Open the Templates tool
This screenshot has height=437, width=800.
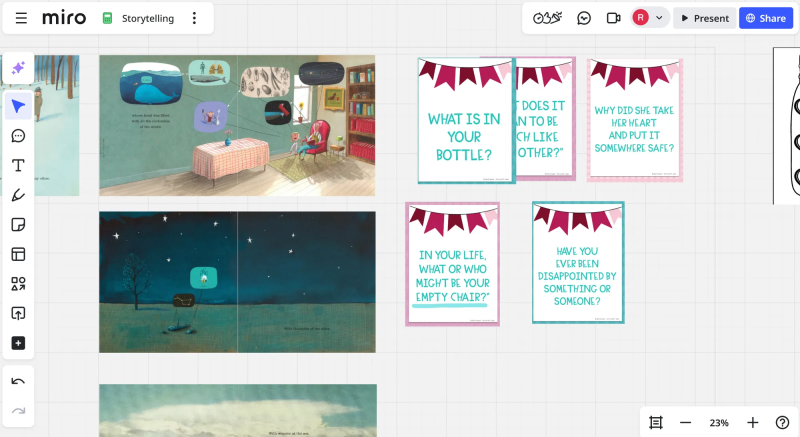tap(18, 254)
